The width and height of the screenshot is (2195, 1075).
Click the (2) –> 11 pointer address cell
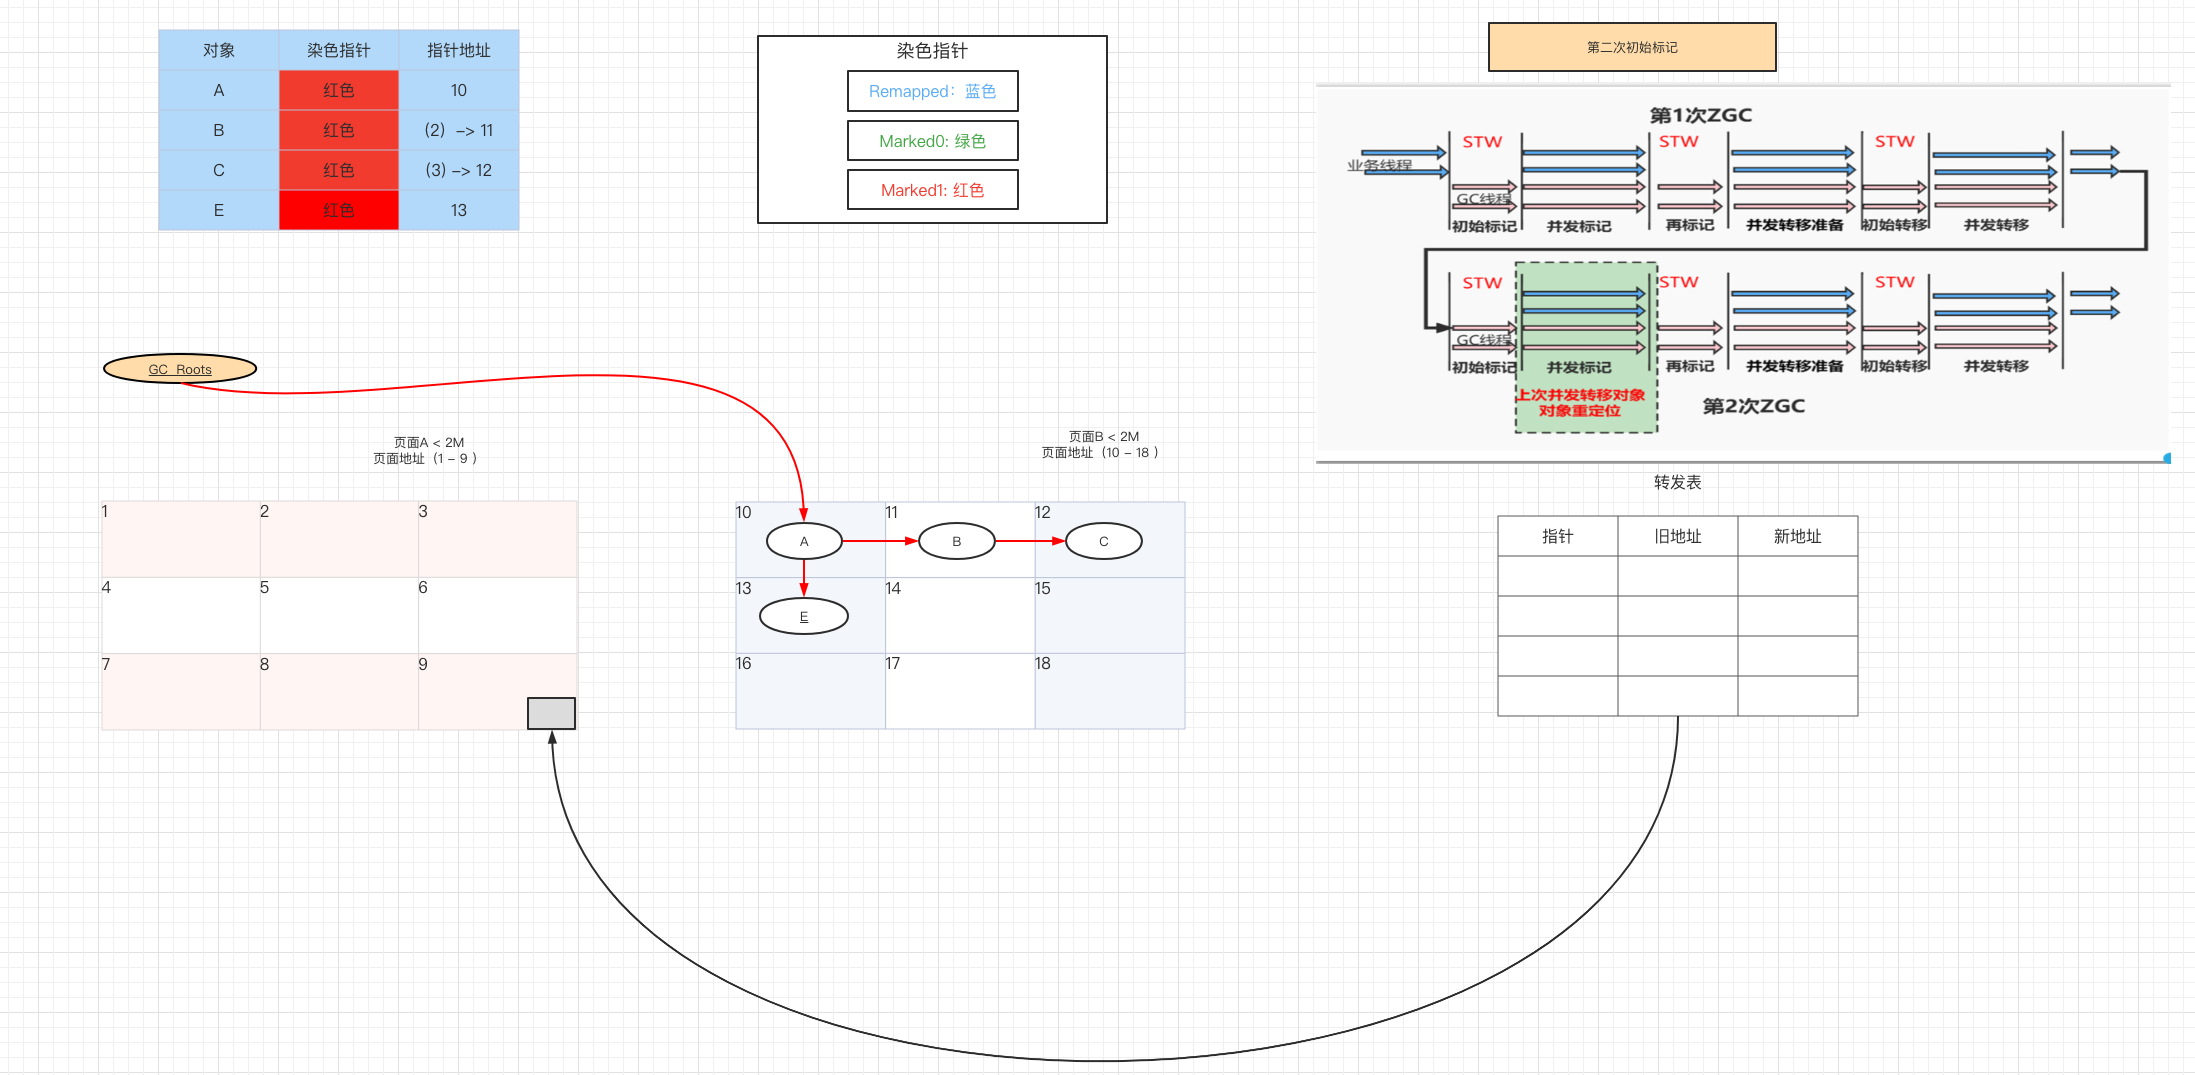[x=458, y=130]
